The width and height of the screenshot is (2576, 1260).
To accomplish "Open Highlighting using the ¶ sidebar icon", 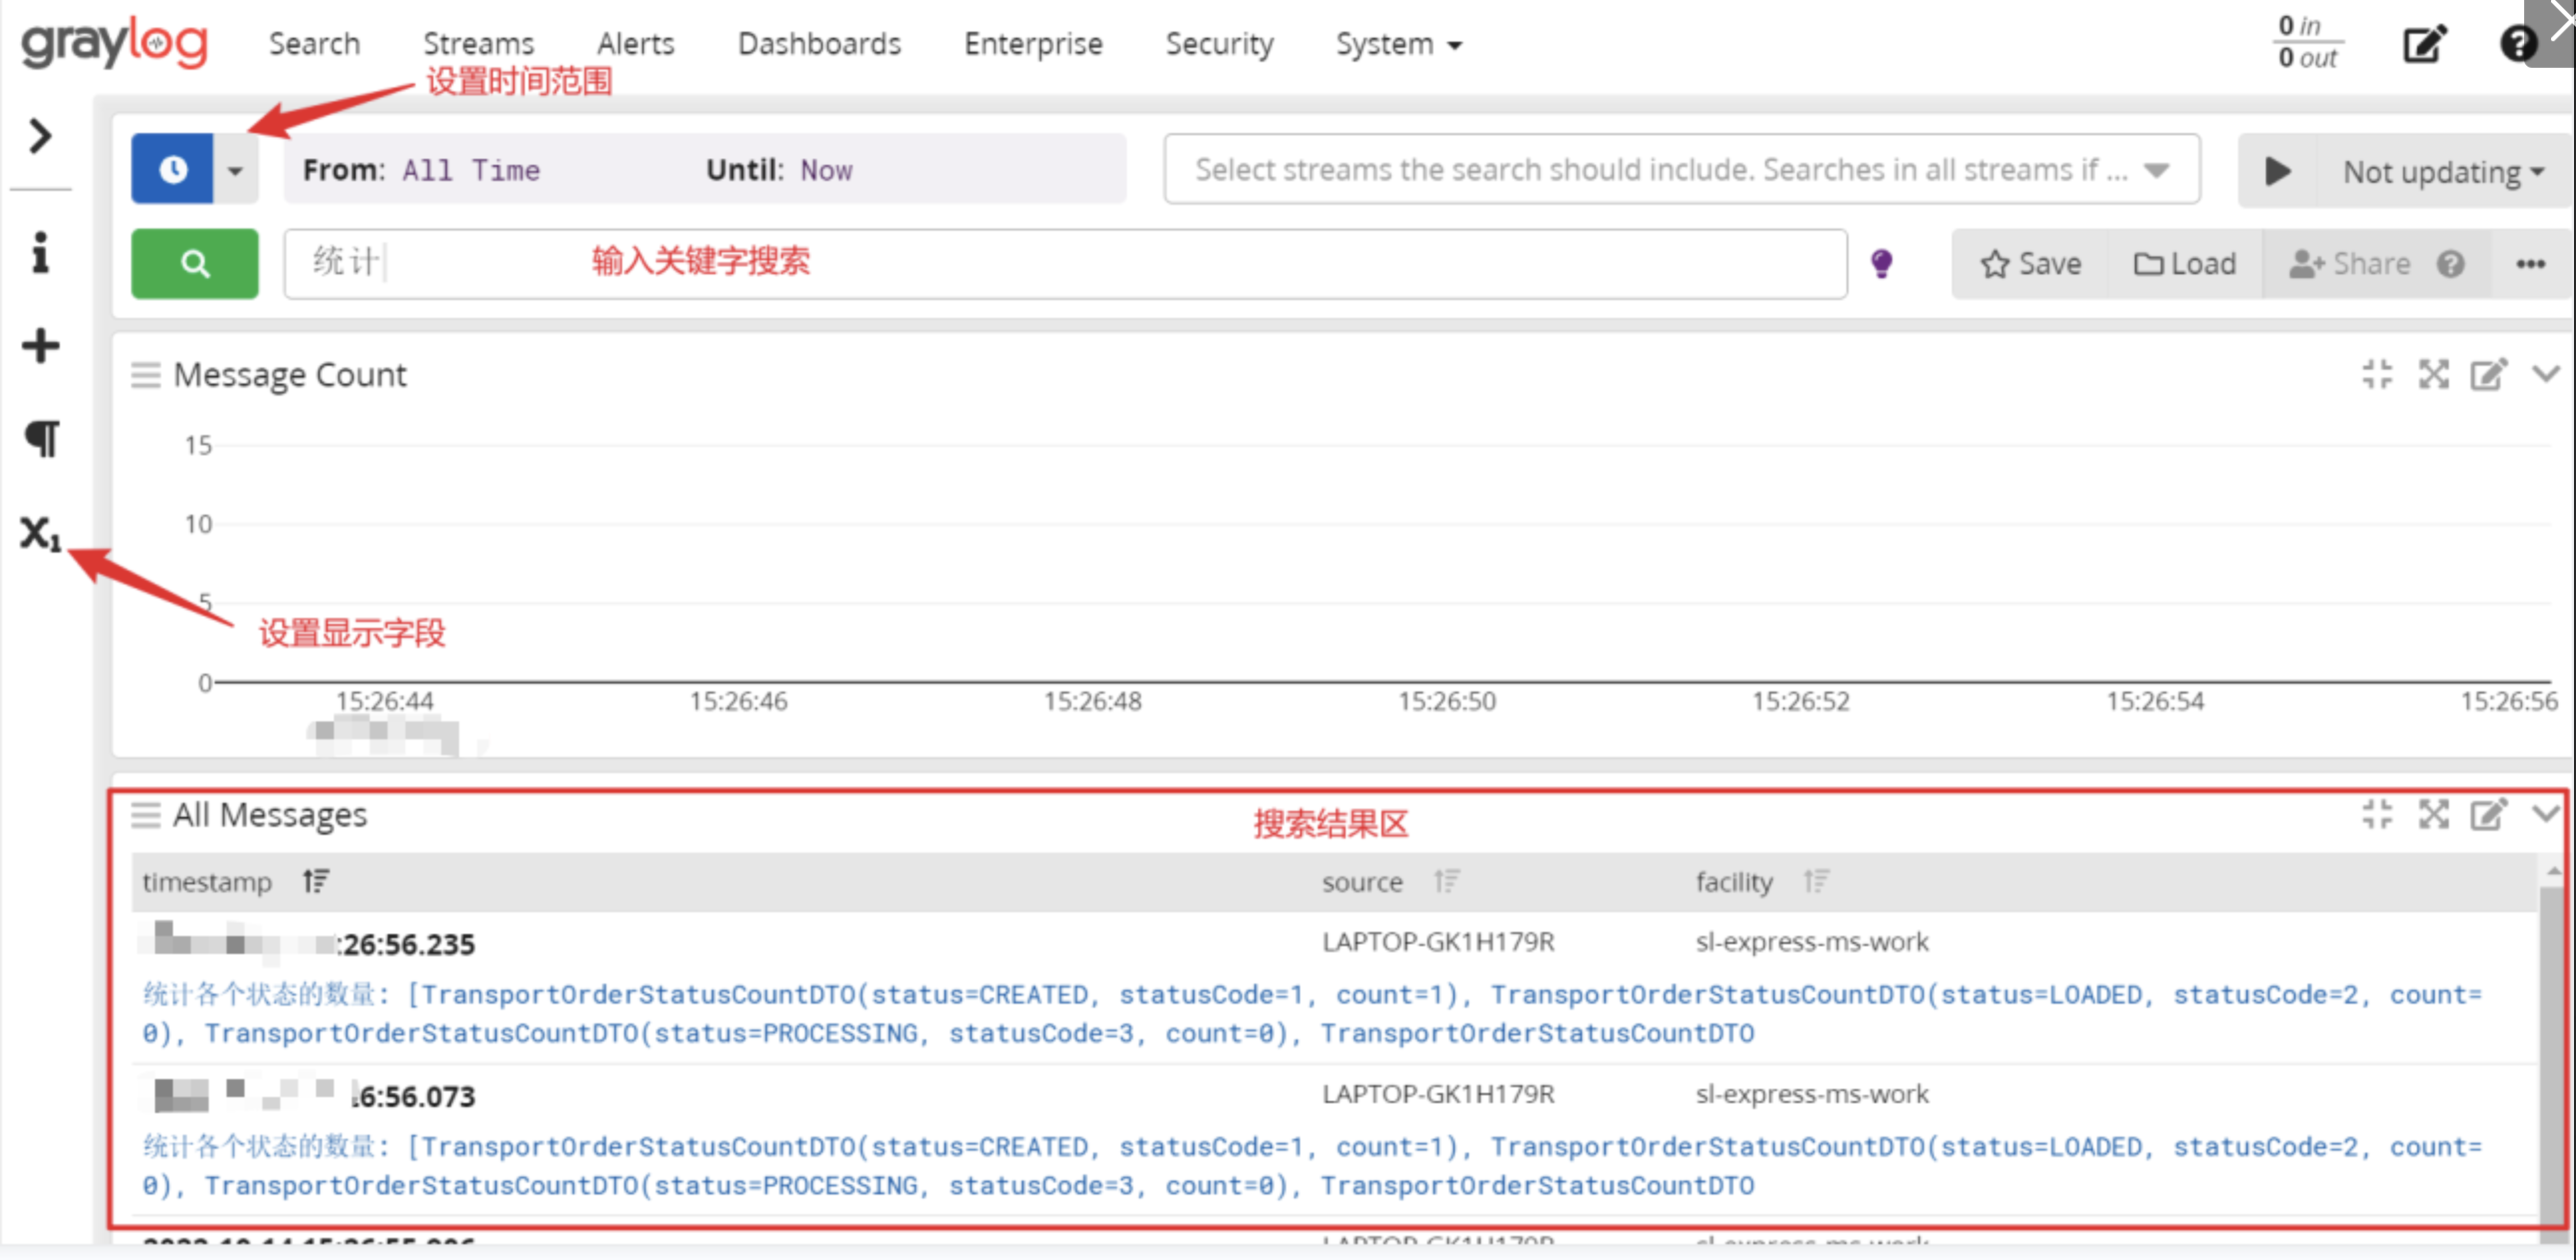I will coord(42,437).
